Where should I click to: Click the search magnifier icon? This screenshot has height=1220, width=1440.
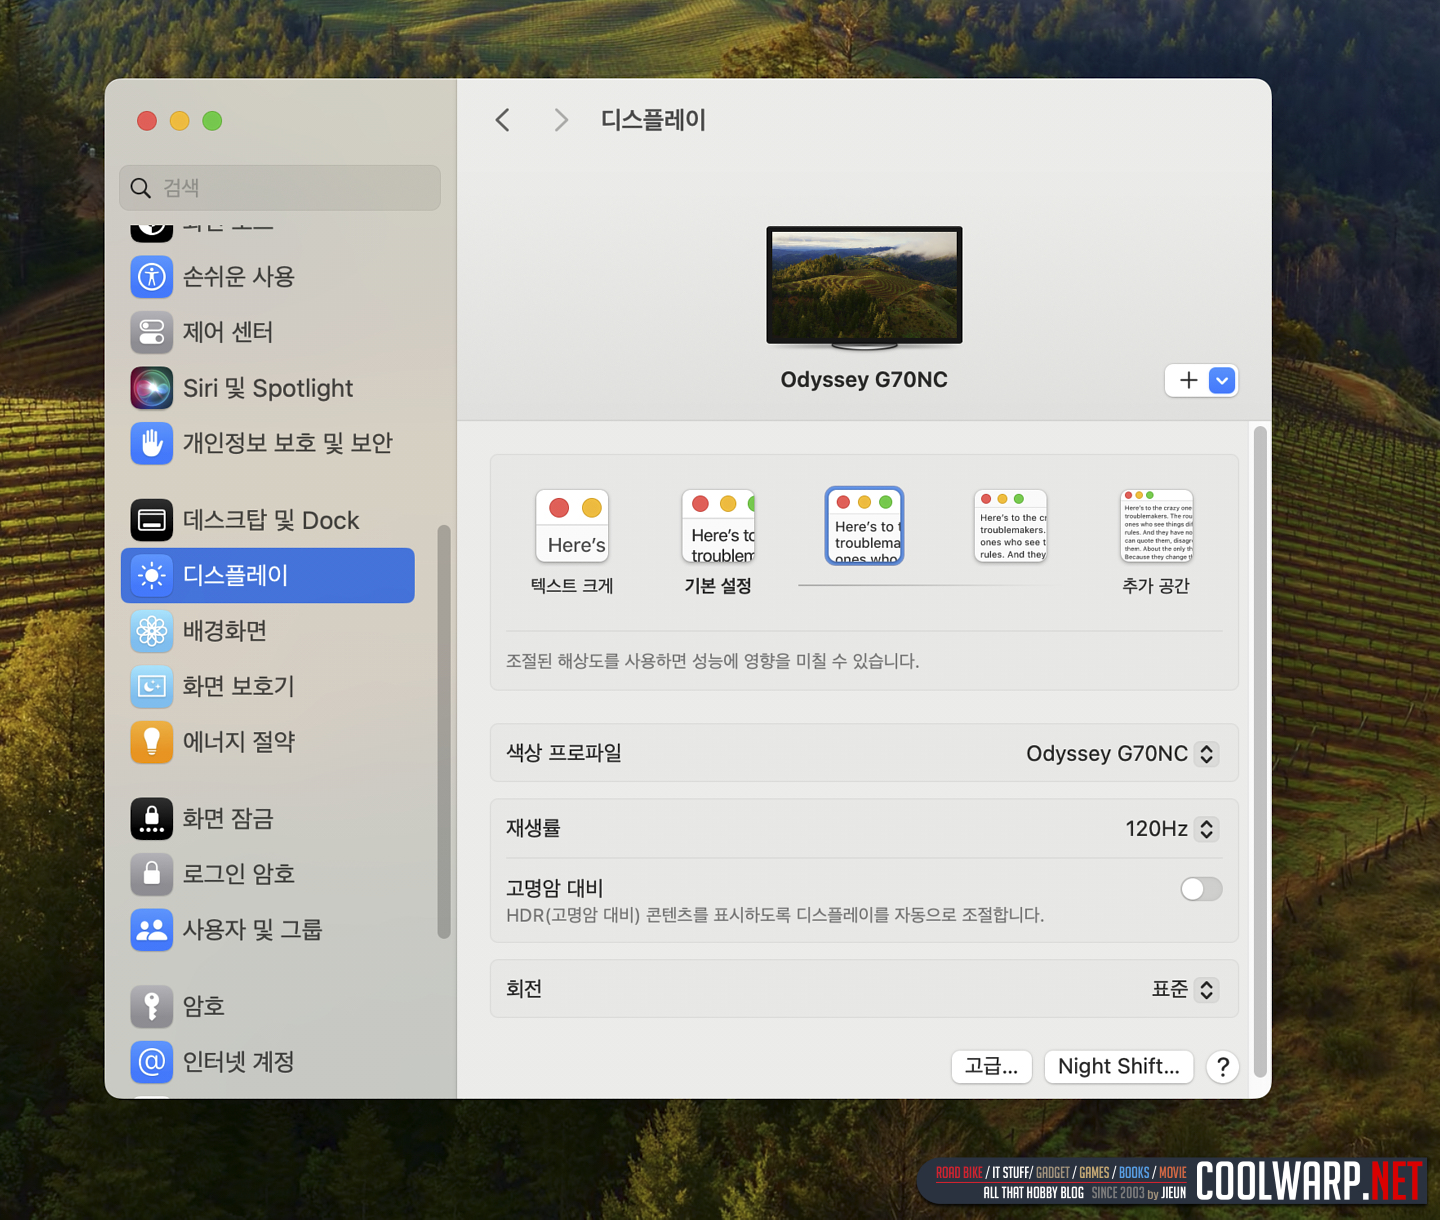[x=141, y=188]
